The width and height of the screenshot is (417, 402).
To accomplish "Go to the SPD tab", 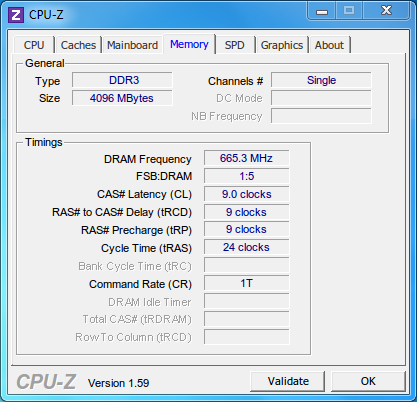I will tap(235, 45).
